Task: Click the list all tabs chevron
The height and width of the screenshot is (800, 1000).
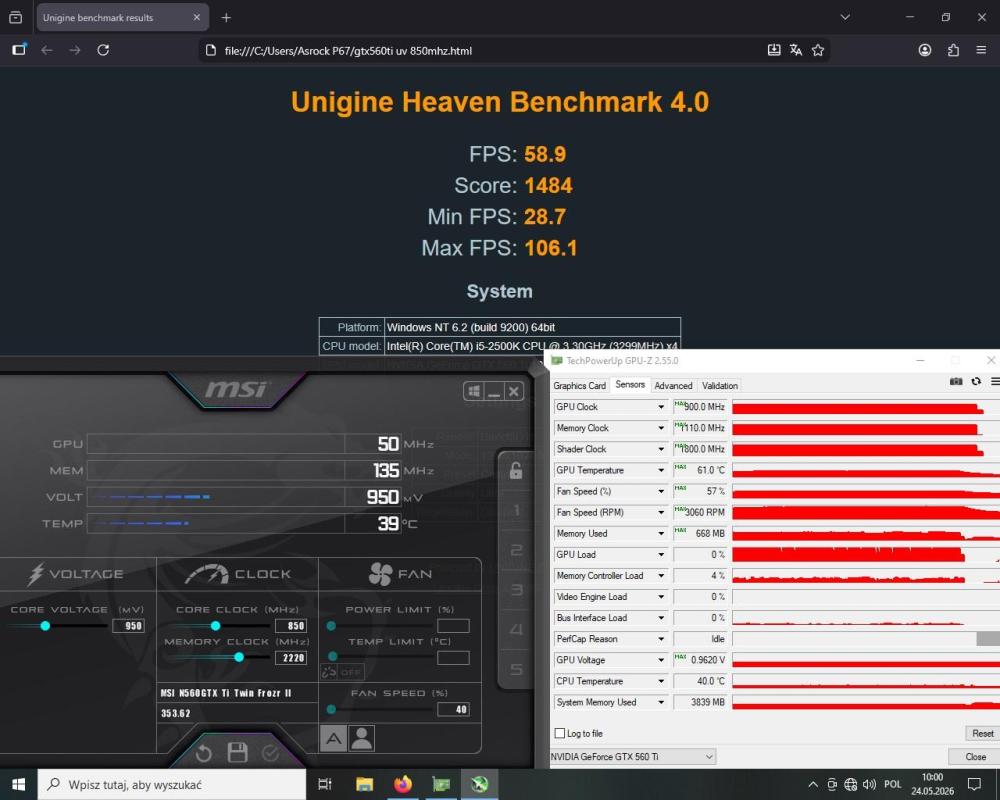Action: tap(845, 17)
